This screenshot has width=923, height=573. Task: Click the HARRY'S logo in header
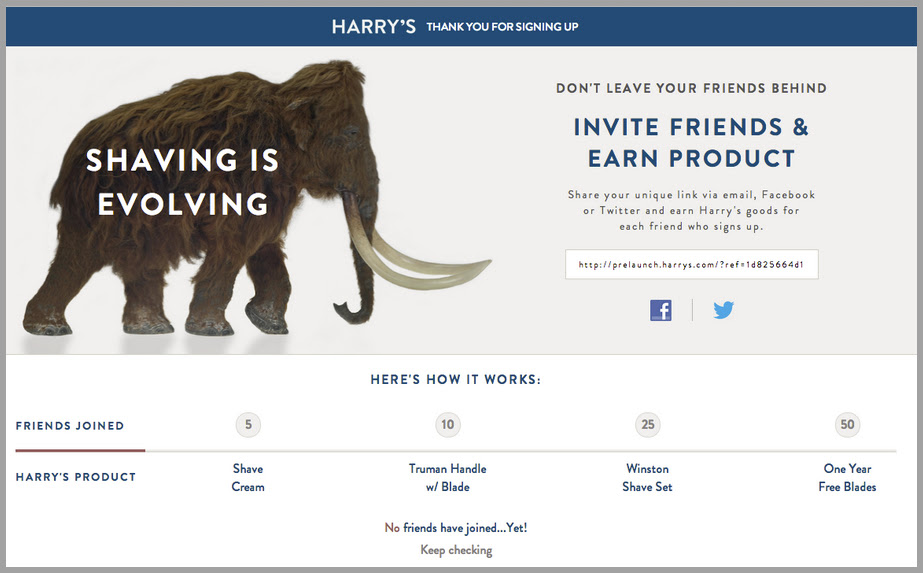373,27
